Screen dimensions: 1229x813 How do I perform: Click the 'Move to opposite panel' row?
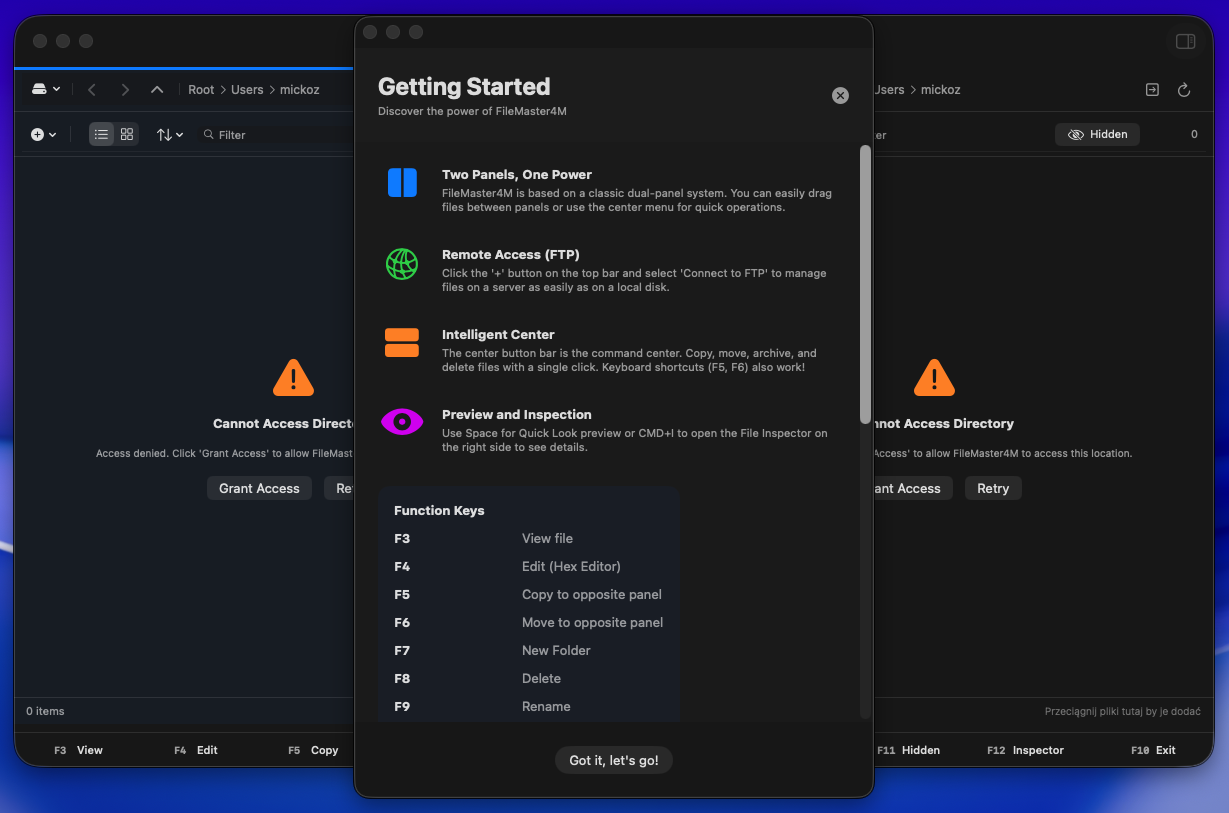529,622
